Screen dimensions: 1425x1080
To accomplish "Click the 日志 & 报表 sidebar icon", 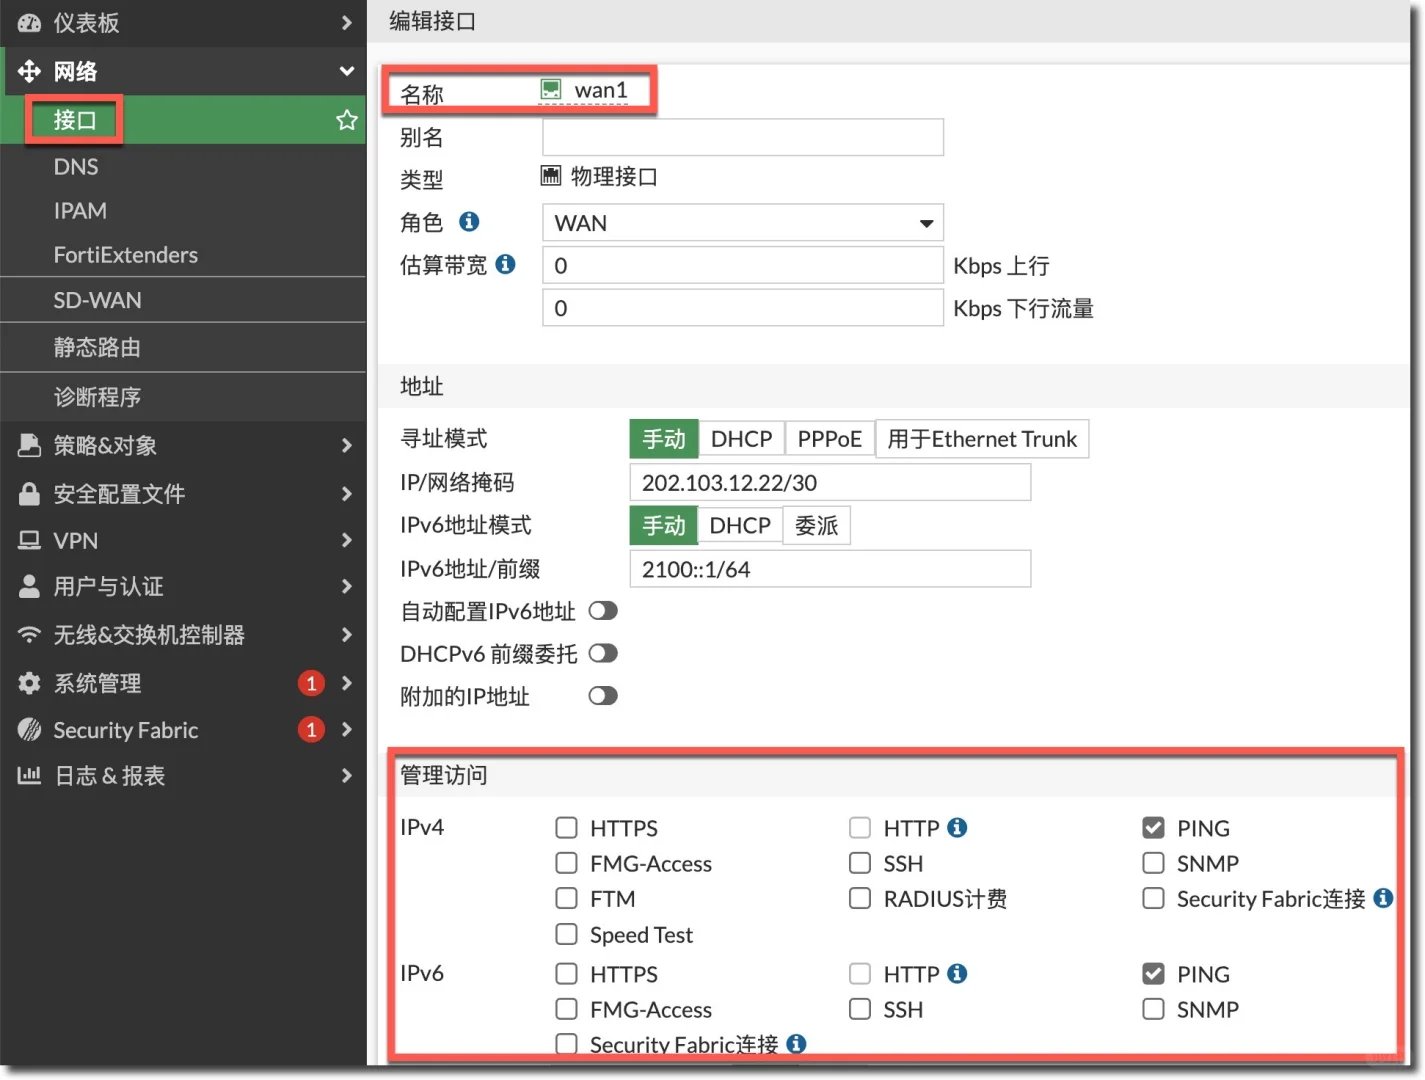I will click(x=28, y=775).
